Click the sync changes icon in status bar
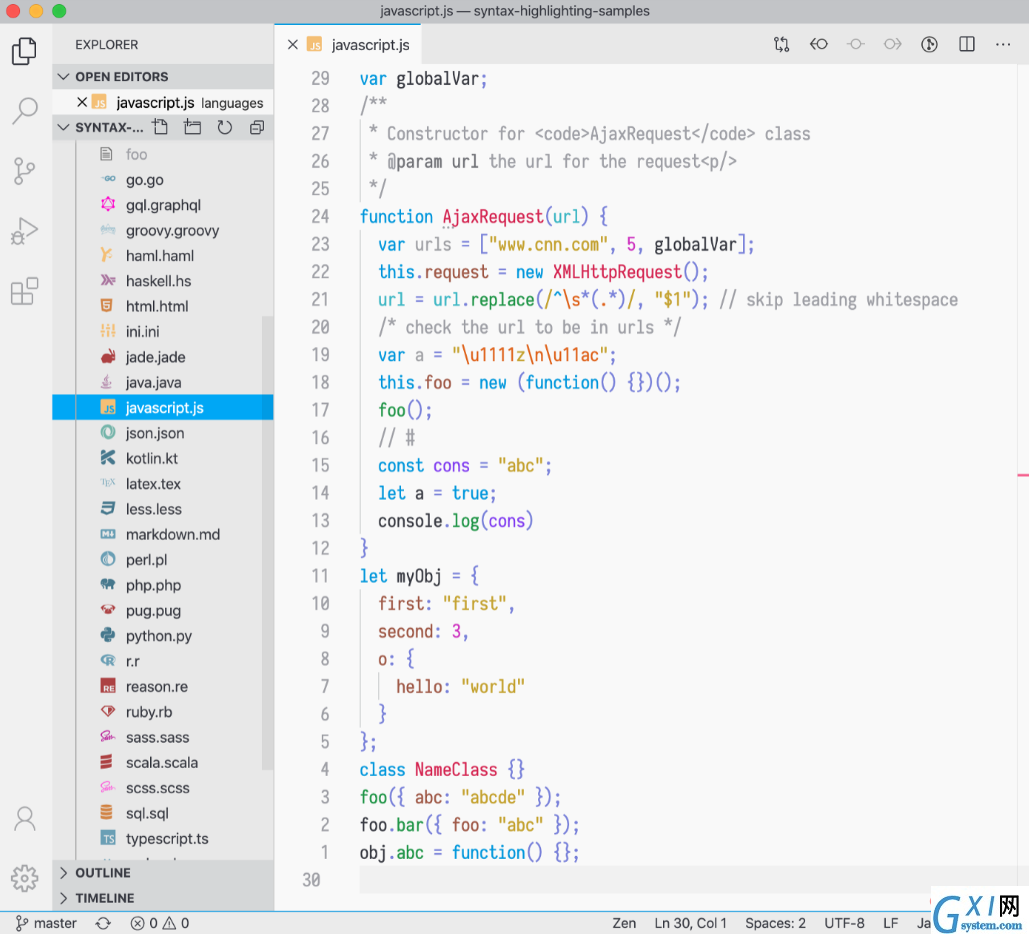The height and width of the screenshot is (934, 1029). point(103,923)
